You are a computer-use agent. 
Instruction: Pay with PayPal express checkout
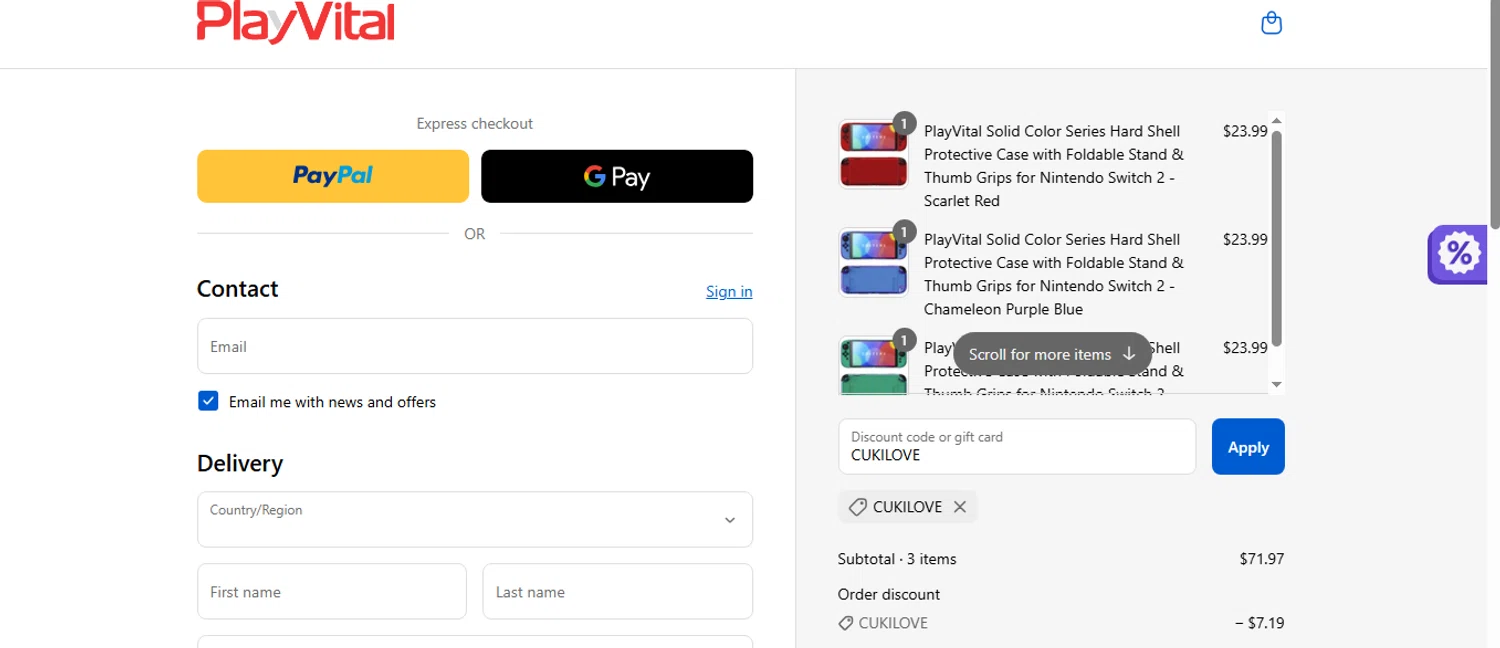pos(333,176)
